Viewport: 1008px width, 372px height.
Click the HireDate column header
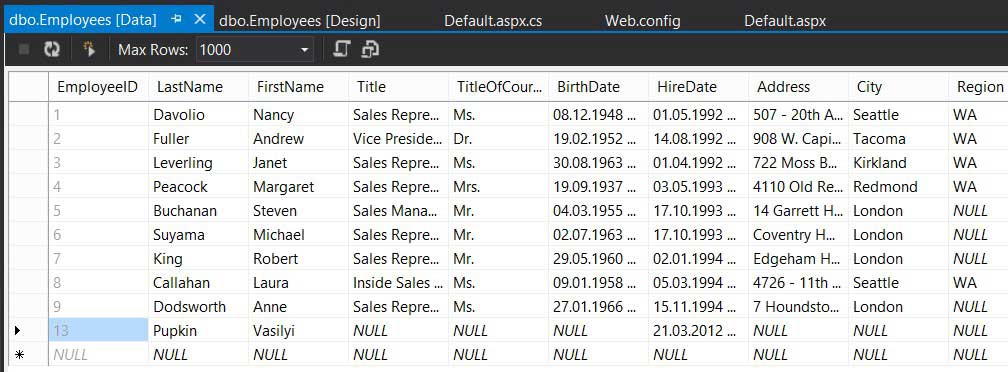(699, 87)
